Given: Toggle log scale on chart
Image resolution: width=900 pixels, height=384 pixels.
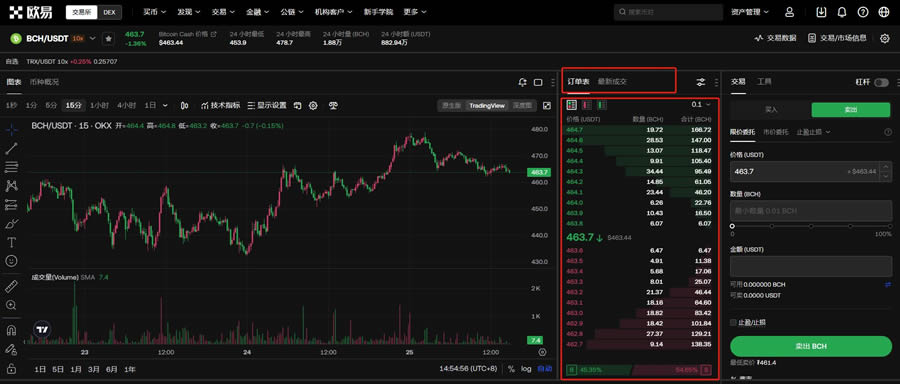Looking at the screenshot, I should coord(526,369).
